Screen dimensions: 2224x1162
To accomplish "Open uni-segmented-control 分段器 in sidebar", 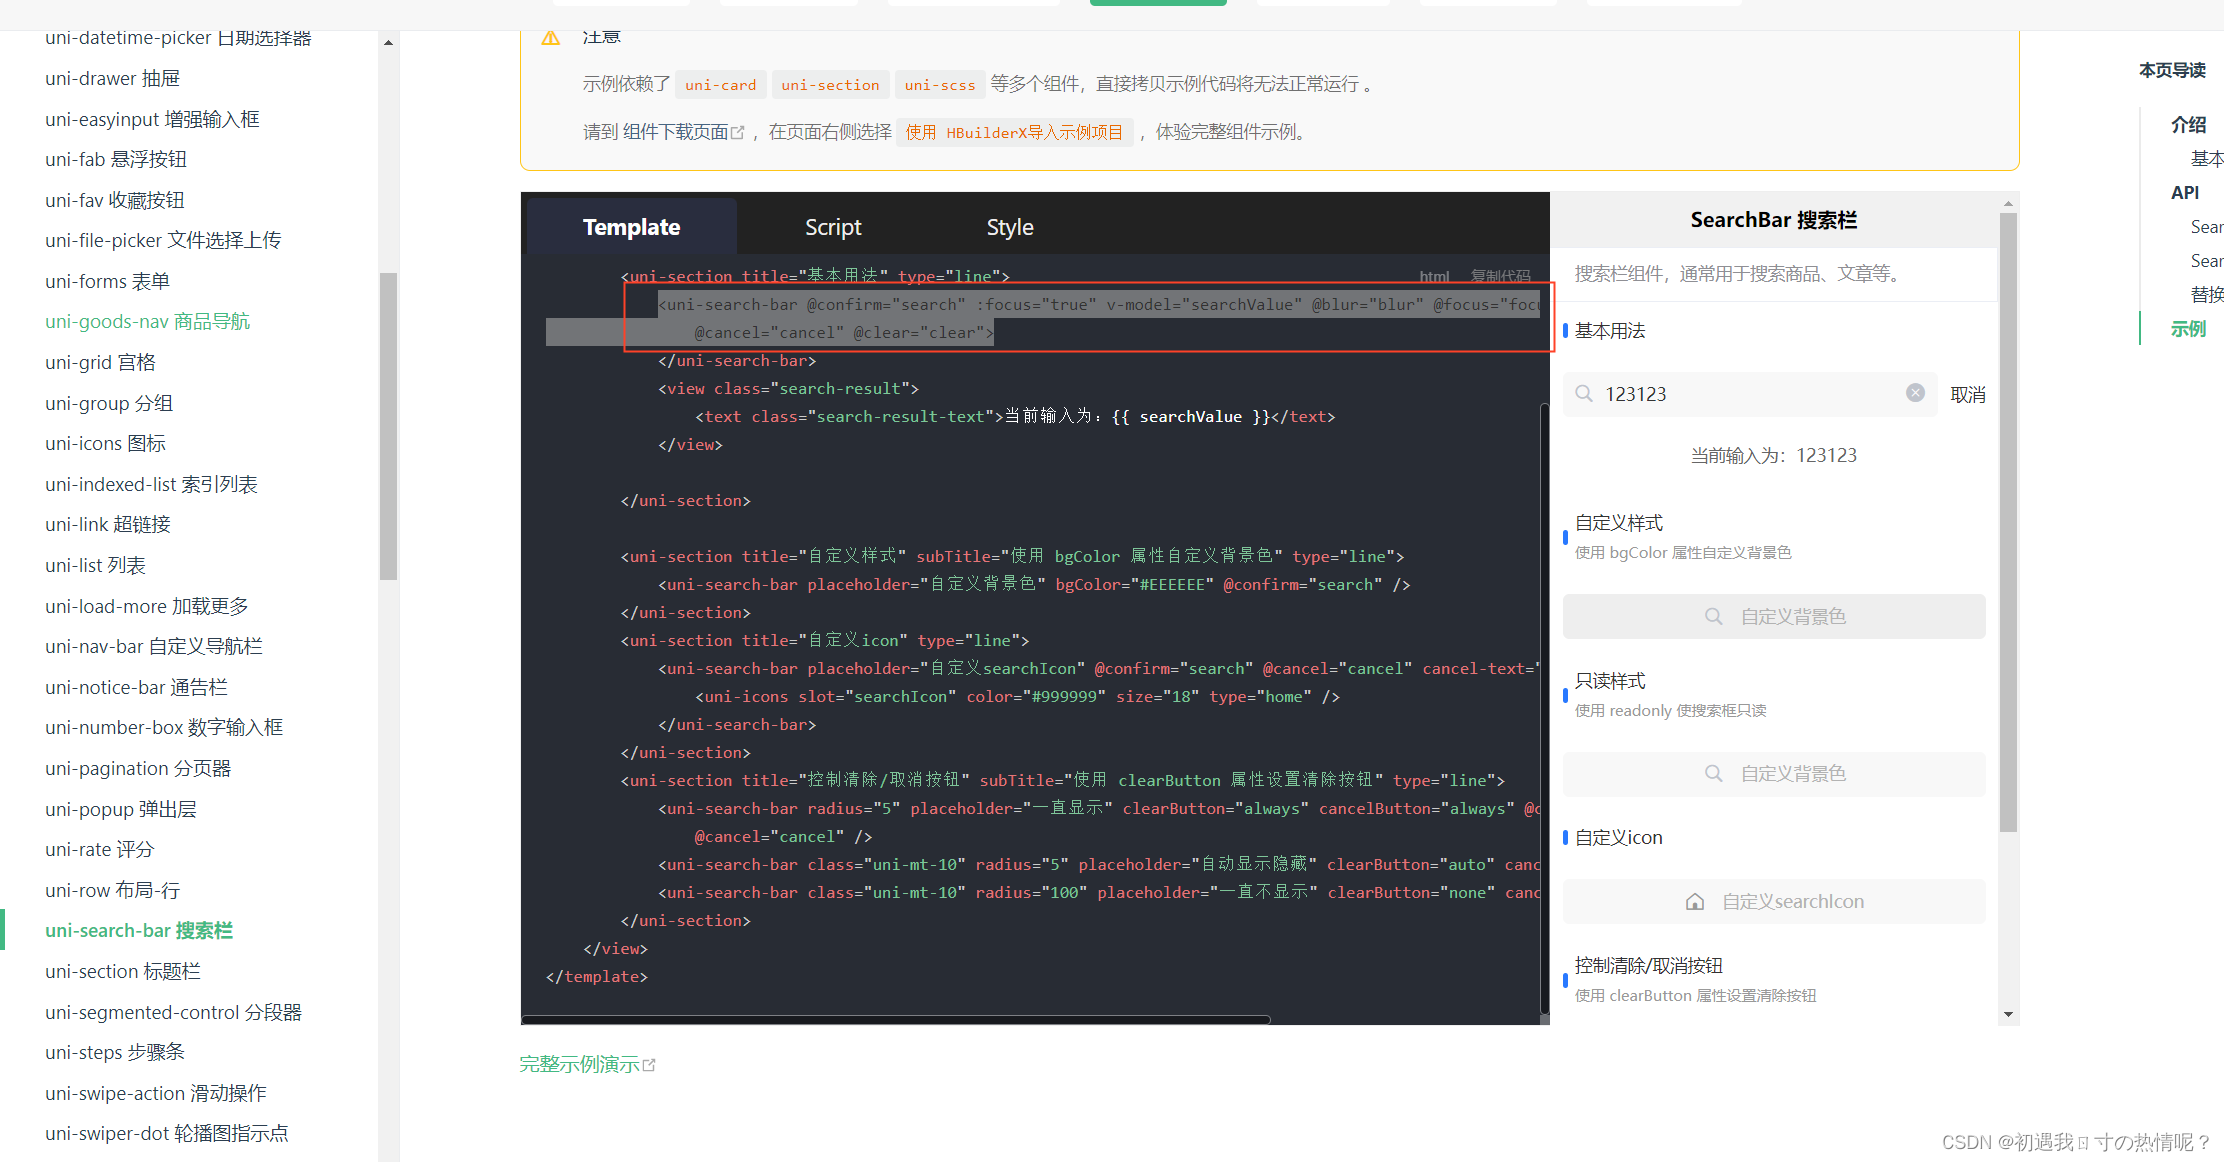I will coord(173,1012).
